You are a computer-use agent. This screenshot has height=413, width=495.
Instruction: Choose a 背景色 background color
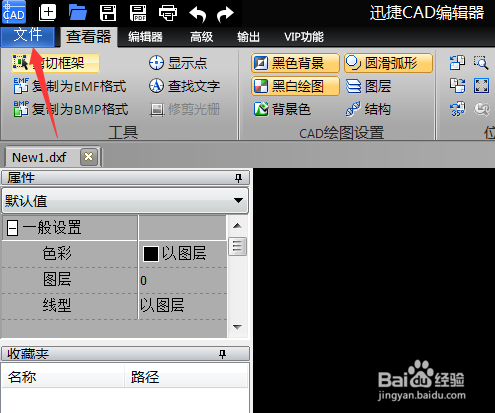(282, 109)
